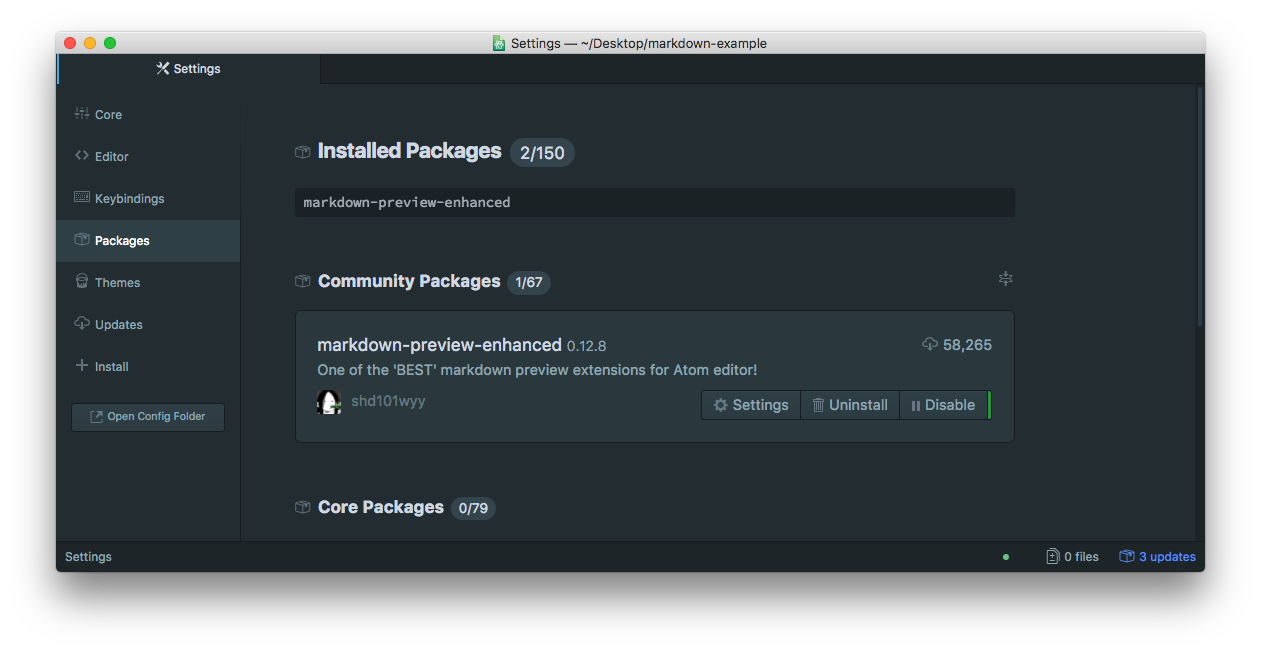Click the Keybindings keyboard icon
This screenshot has height=652, width=1261.
click(x=81, y=198)
